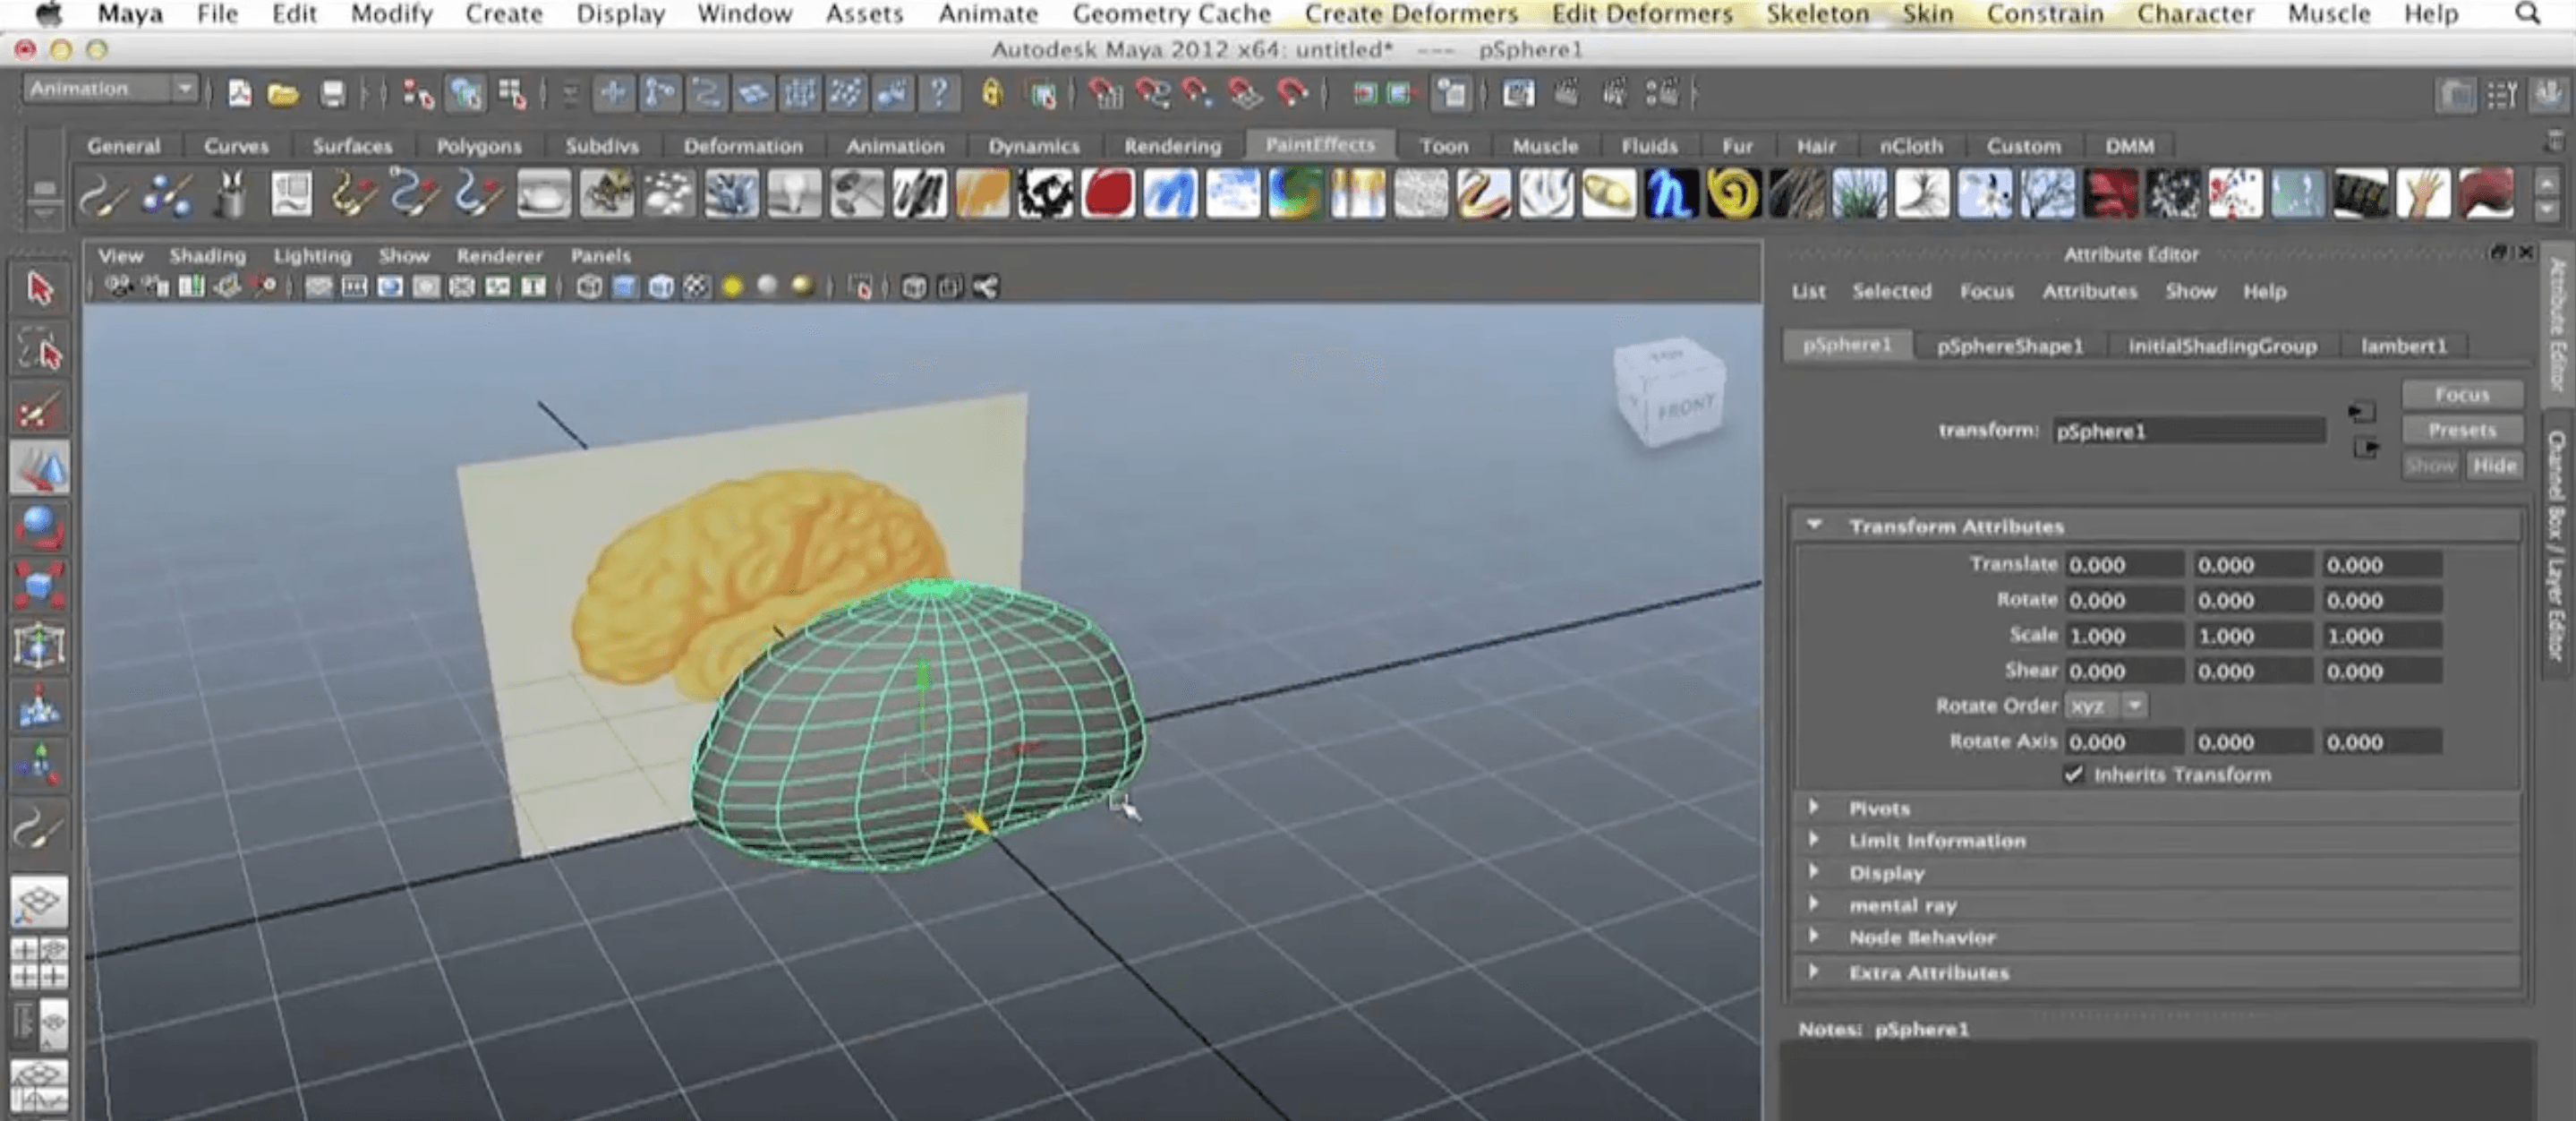Expand the Pivots section
The image size is (2576, 1121).
pos(1813,806)
